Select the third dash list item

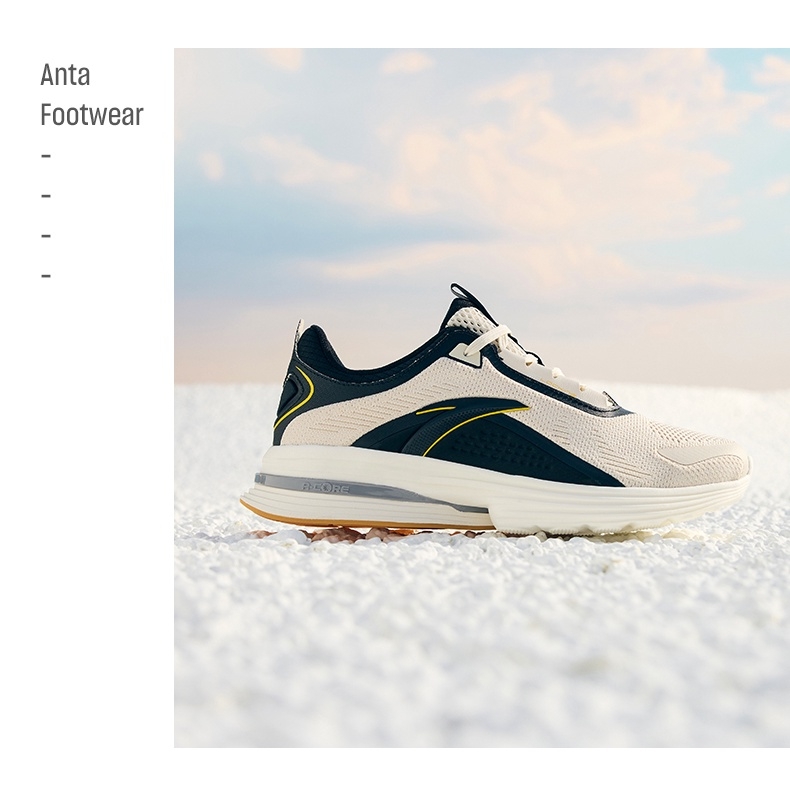click(46, 236)
